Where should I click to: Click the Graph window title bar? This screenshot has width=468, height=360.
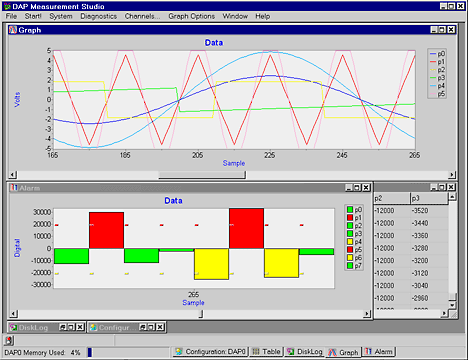coord(232,30)
